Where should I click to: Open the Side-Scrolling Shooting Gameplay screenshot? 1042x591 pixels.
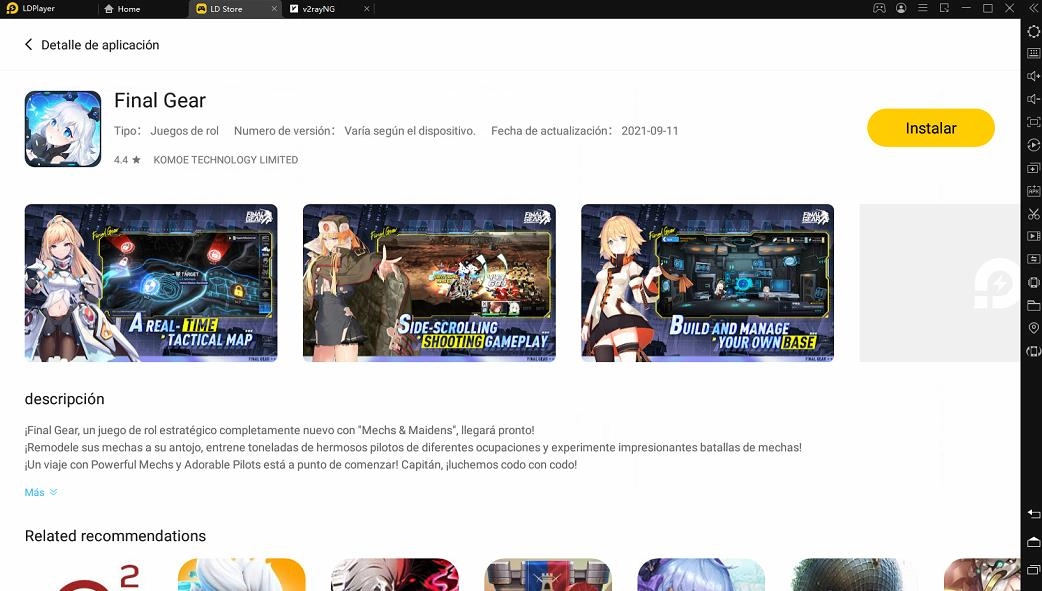point(429,283)
